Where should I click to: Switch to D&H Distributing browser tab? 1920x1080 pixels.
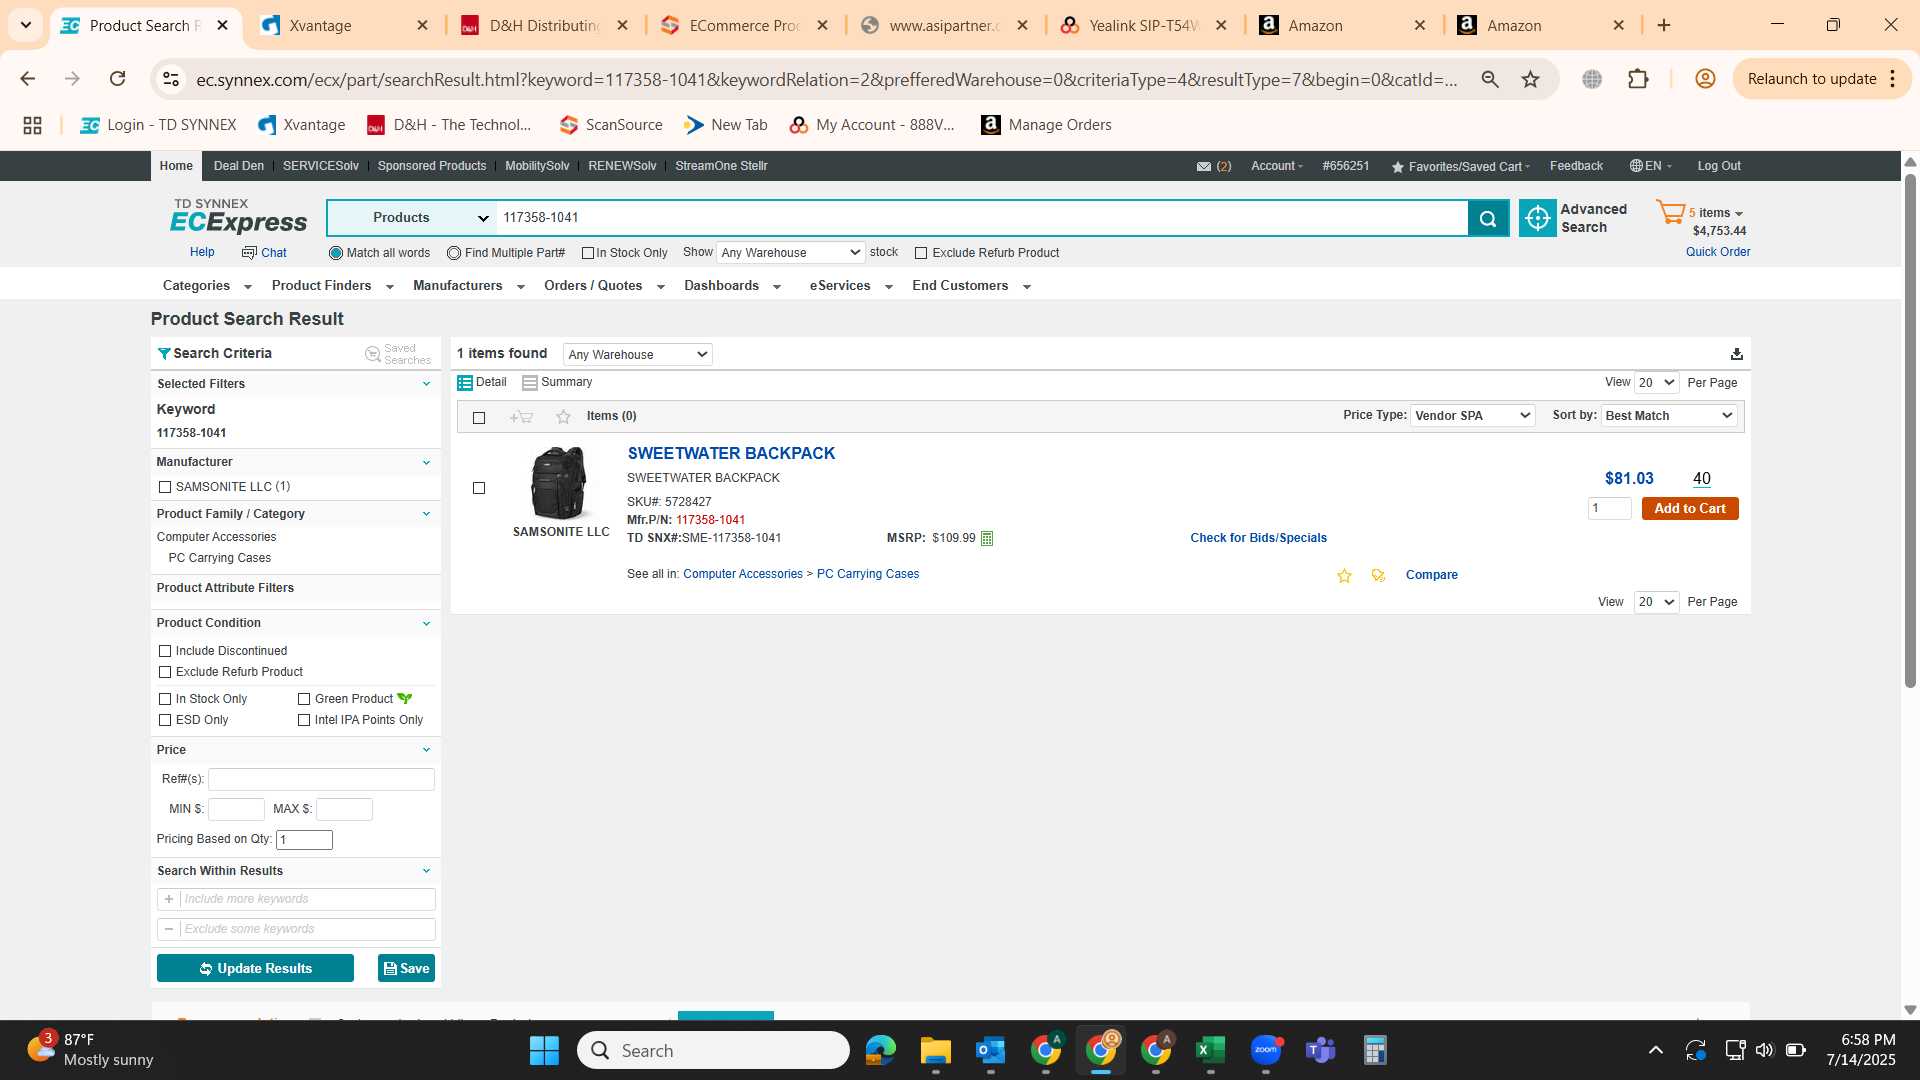pyautogui.click(x=545, y=25)
